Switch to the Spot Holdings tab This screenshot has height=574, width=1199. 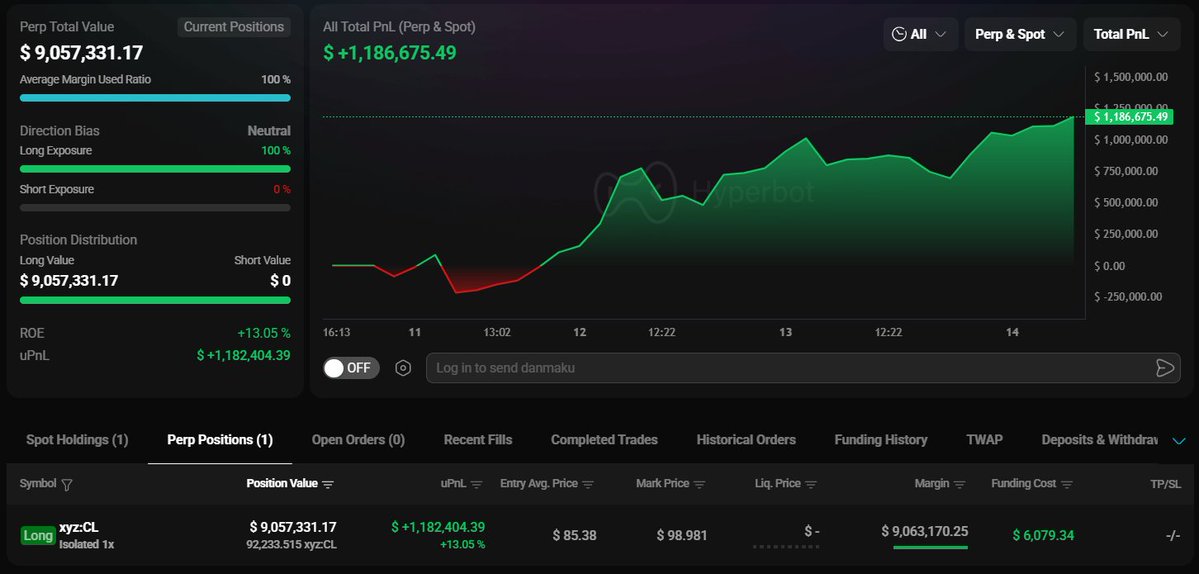pyautogui.click(x=77, y=440)
